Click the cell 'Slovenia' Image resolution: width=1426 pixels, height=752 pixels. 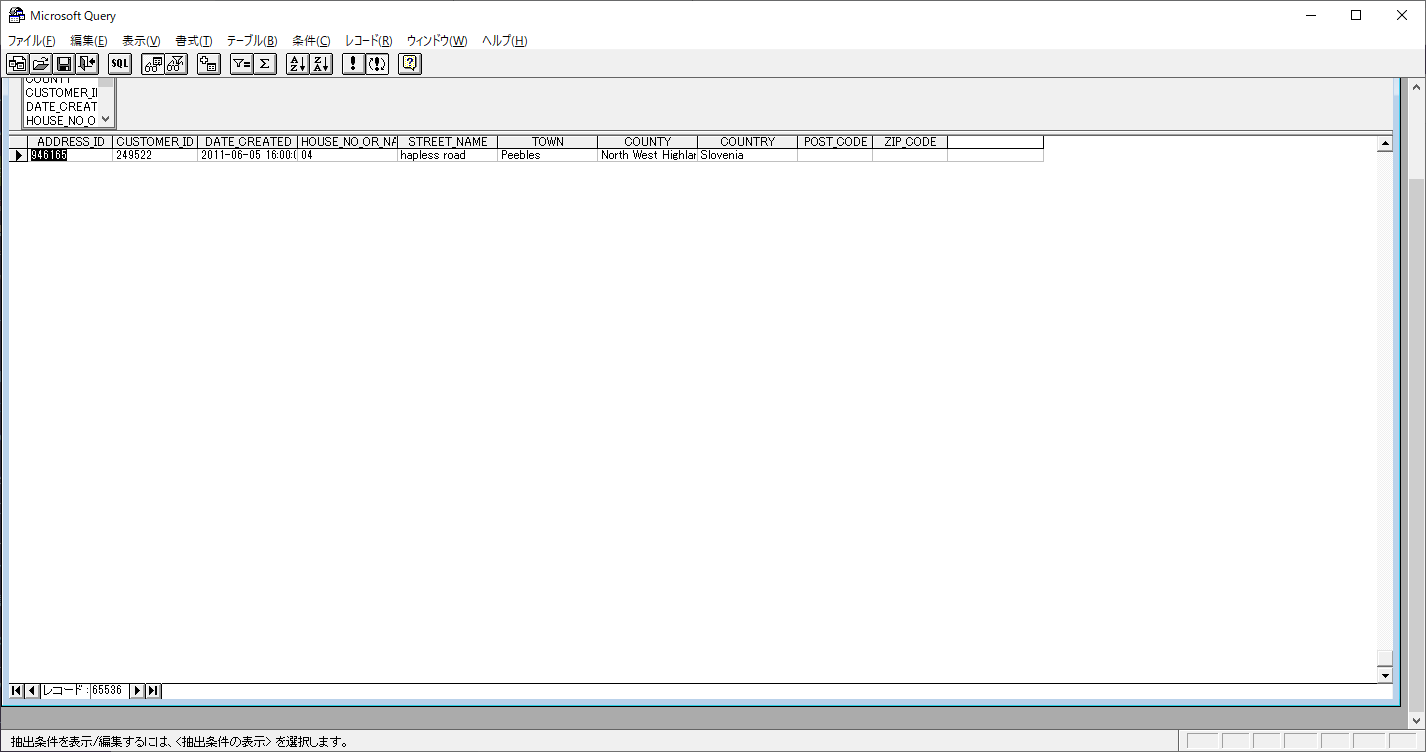(748, 155)
